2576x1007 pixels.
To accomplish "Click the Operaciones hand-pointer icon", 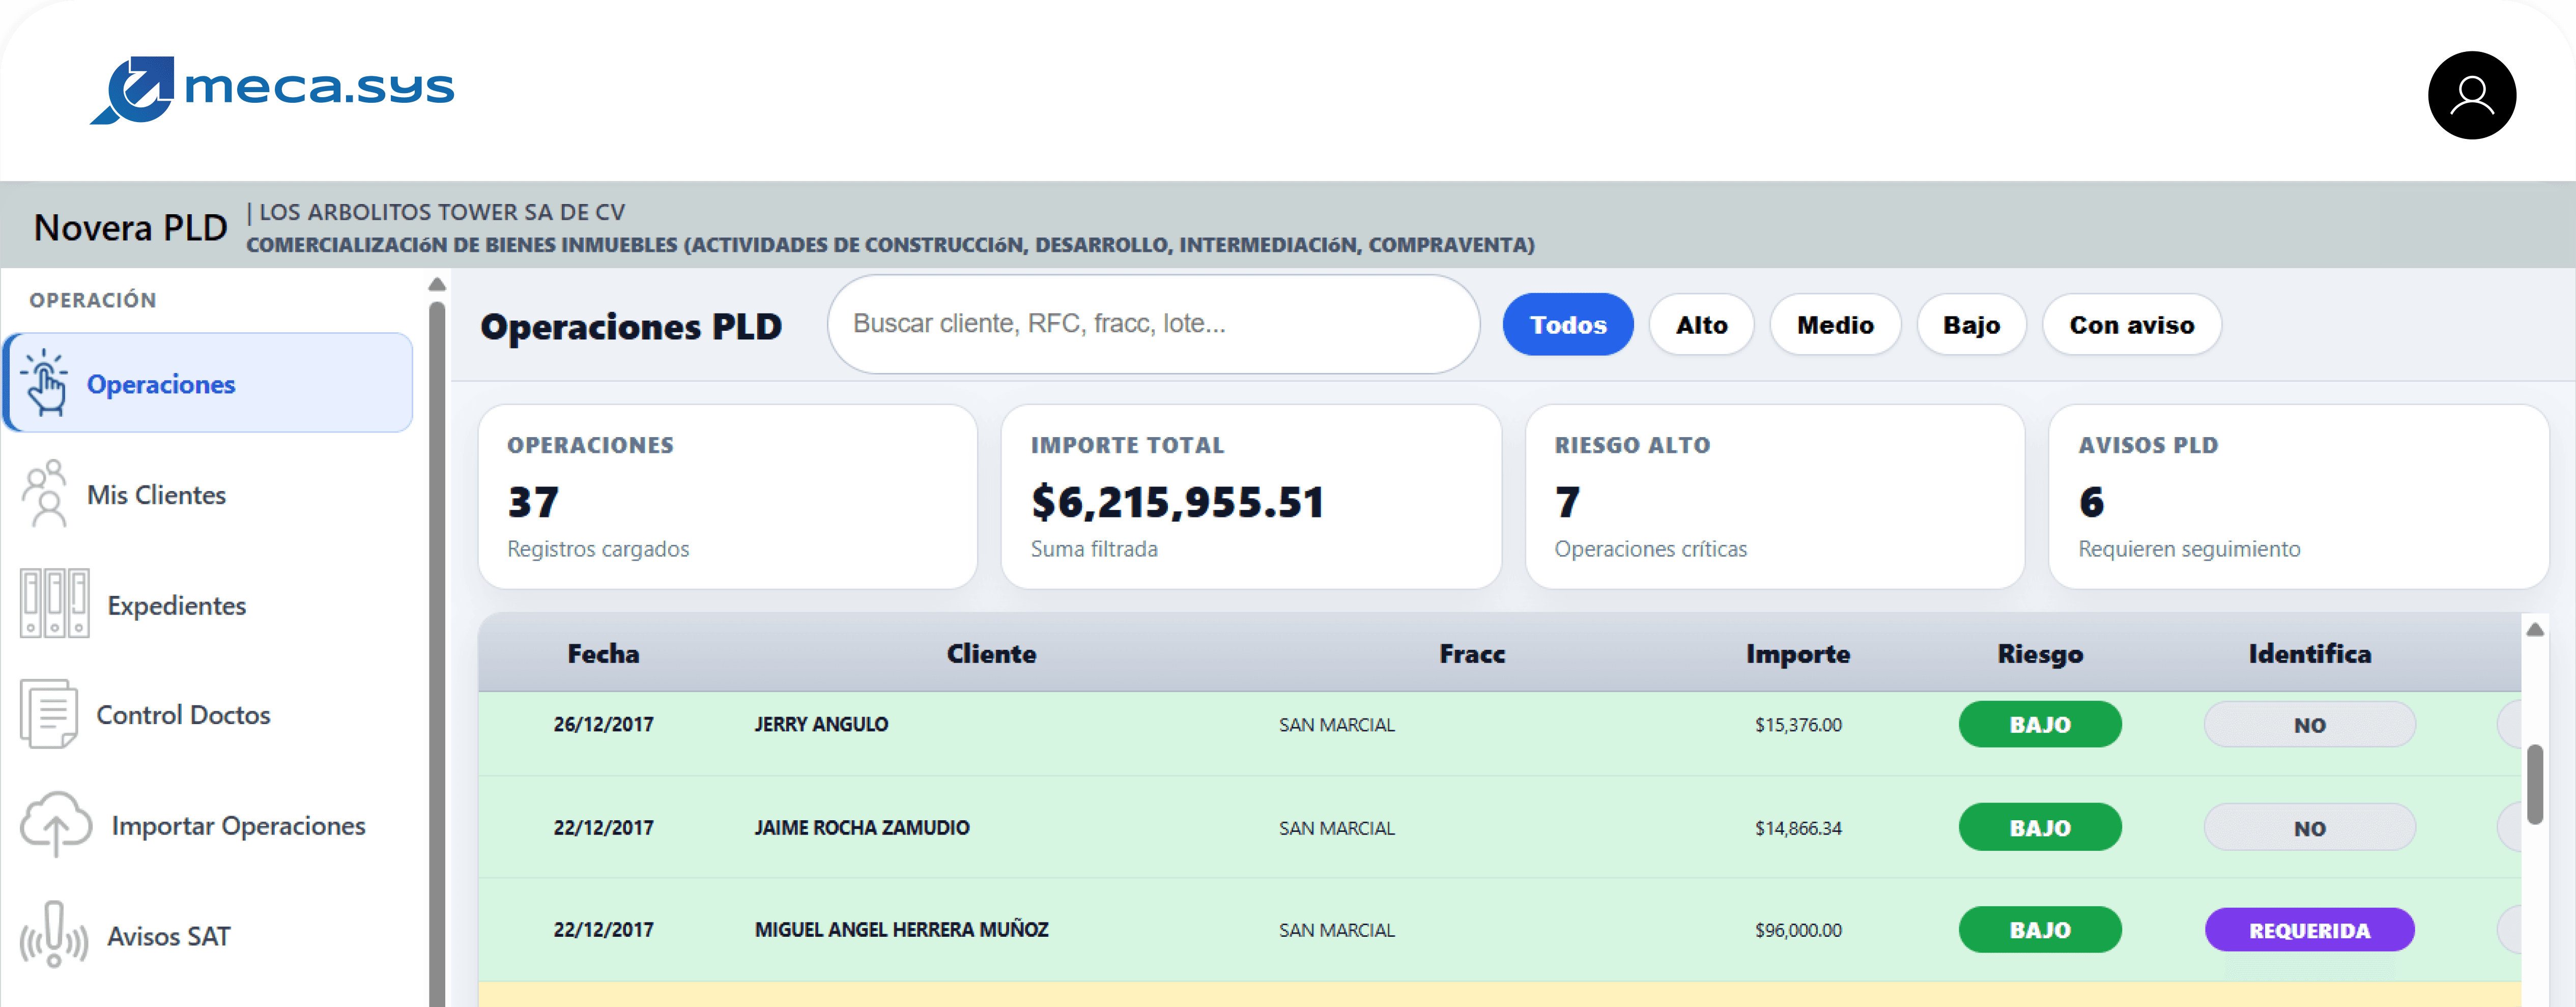I will (45, 383).
